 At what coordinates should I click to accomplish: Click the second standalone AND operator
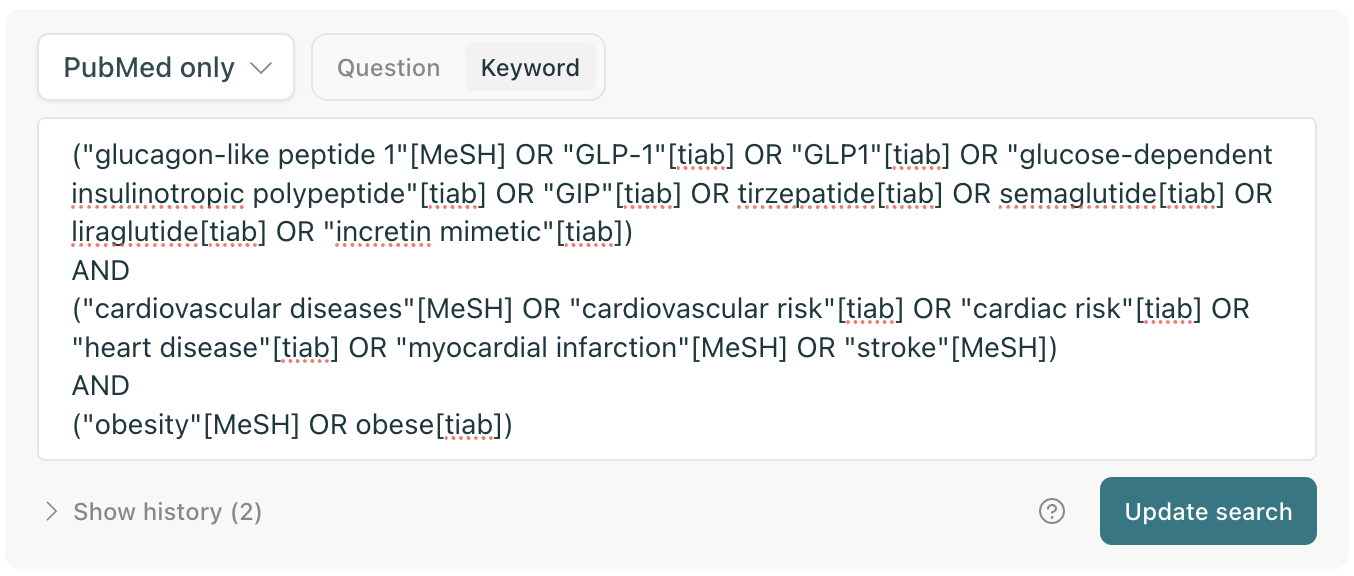click(101, 386)
